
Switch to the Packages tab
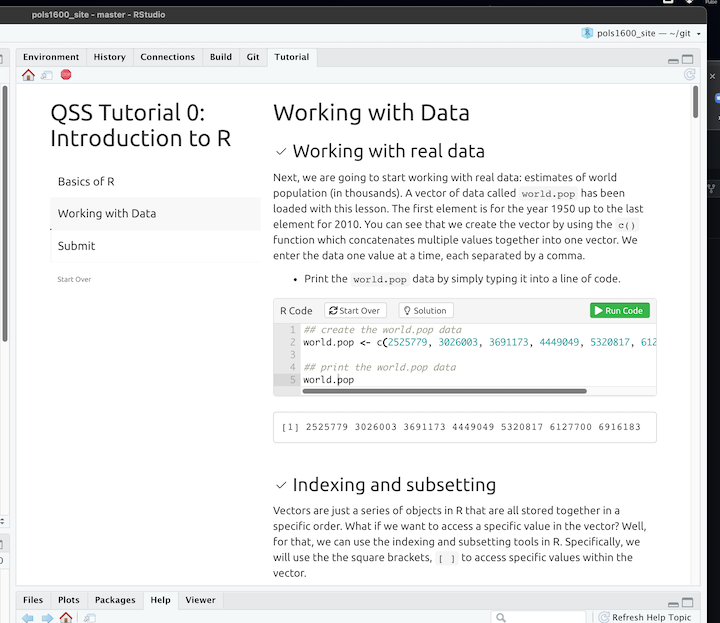click(x=115, y=600)
